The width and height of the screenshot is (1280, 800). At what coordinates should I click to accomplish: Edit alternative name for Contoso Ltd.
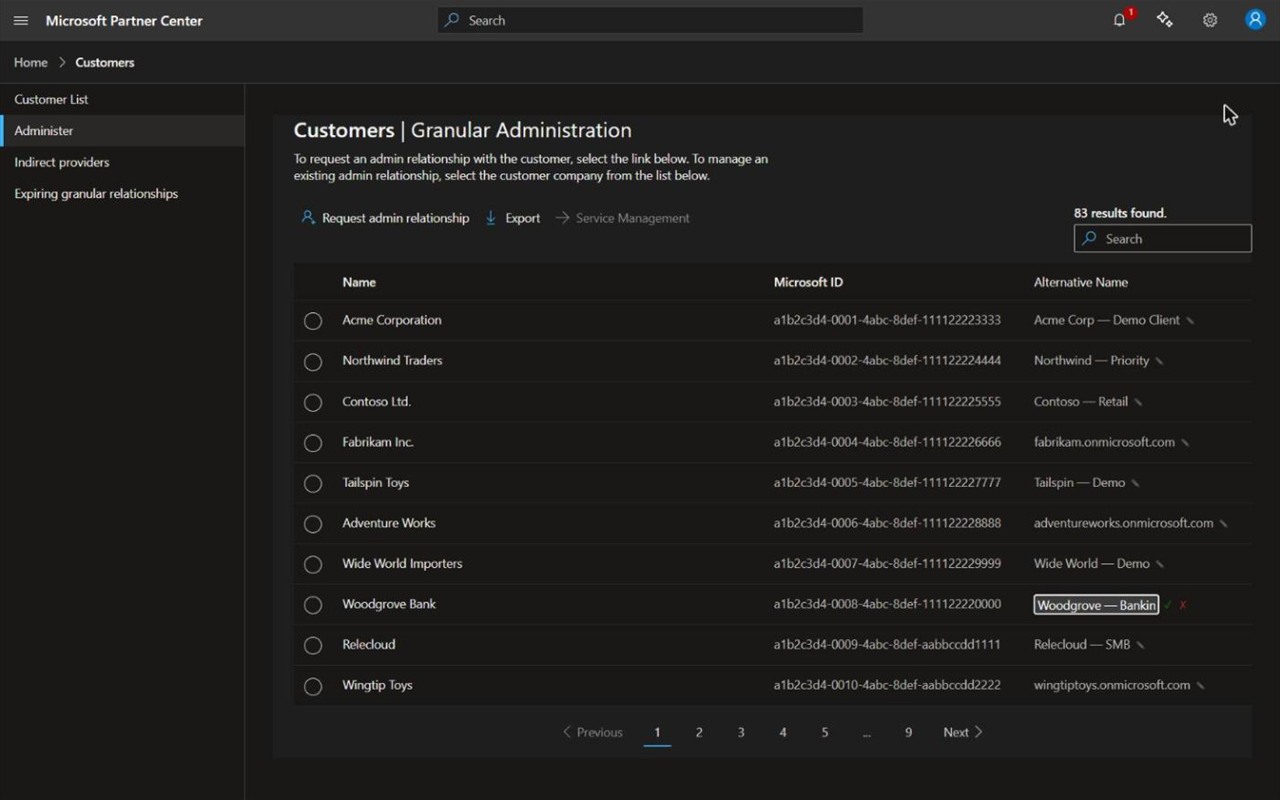pos(1138,402)
